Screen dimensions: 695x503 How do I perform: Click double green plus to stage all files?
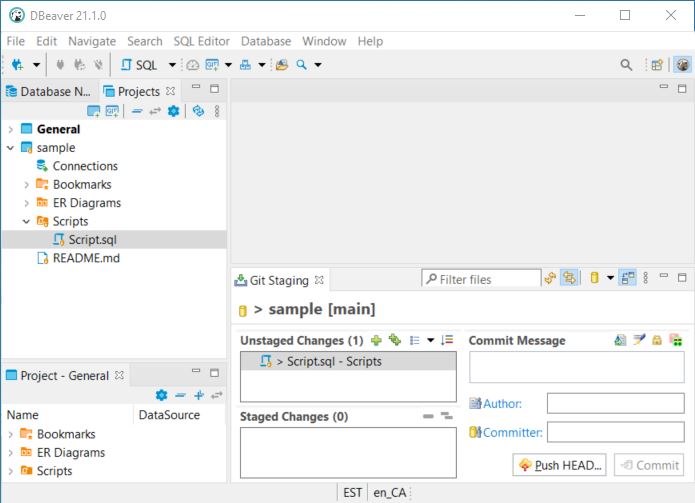394,340
